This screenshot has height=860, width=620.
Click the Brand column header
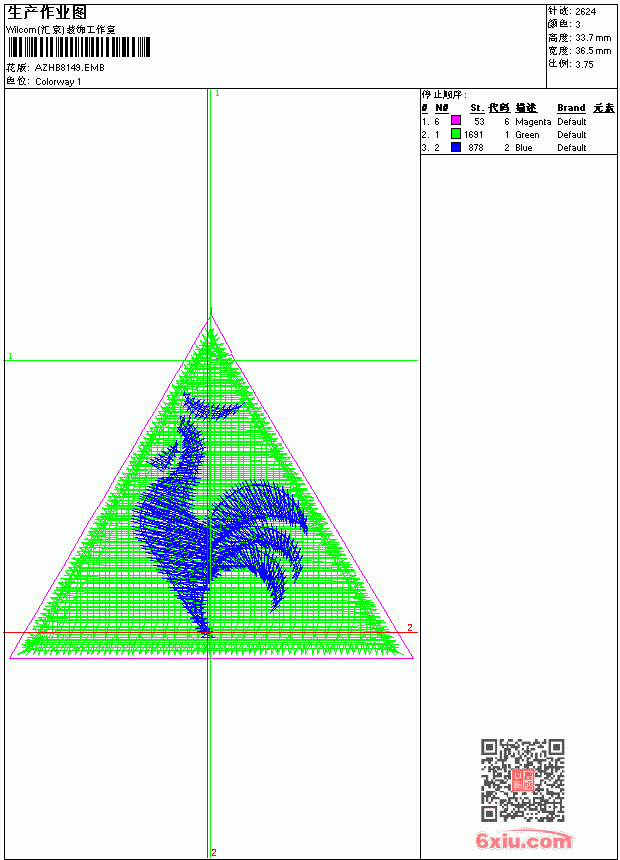571,108
